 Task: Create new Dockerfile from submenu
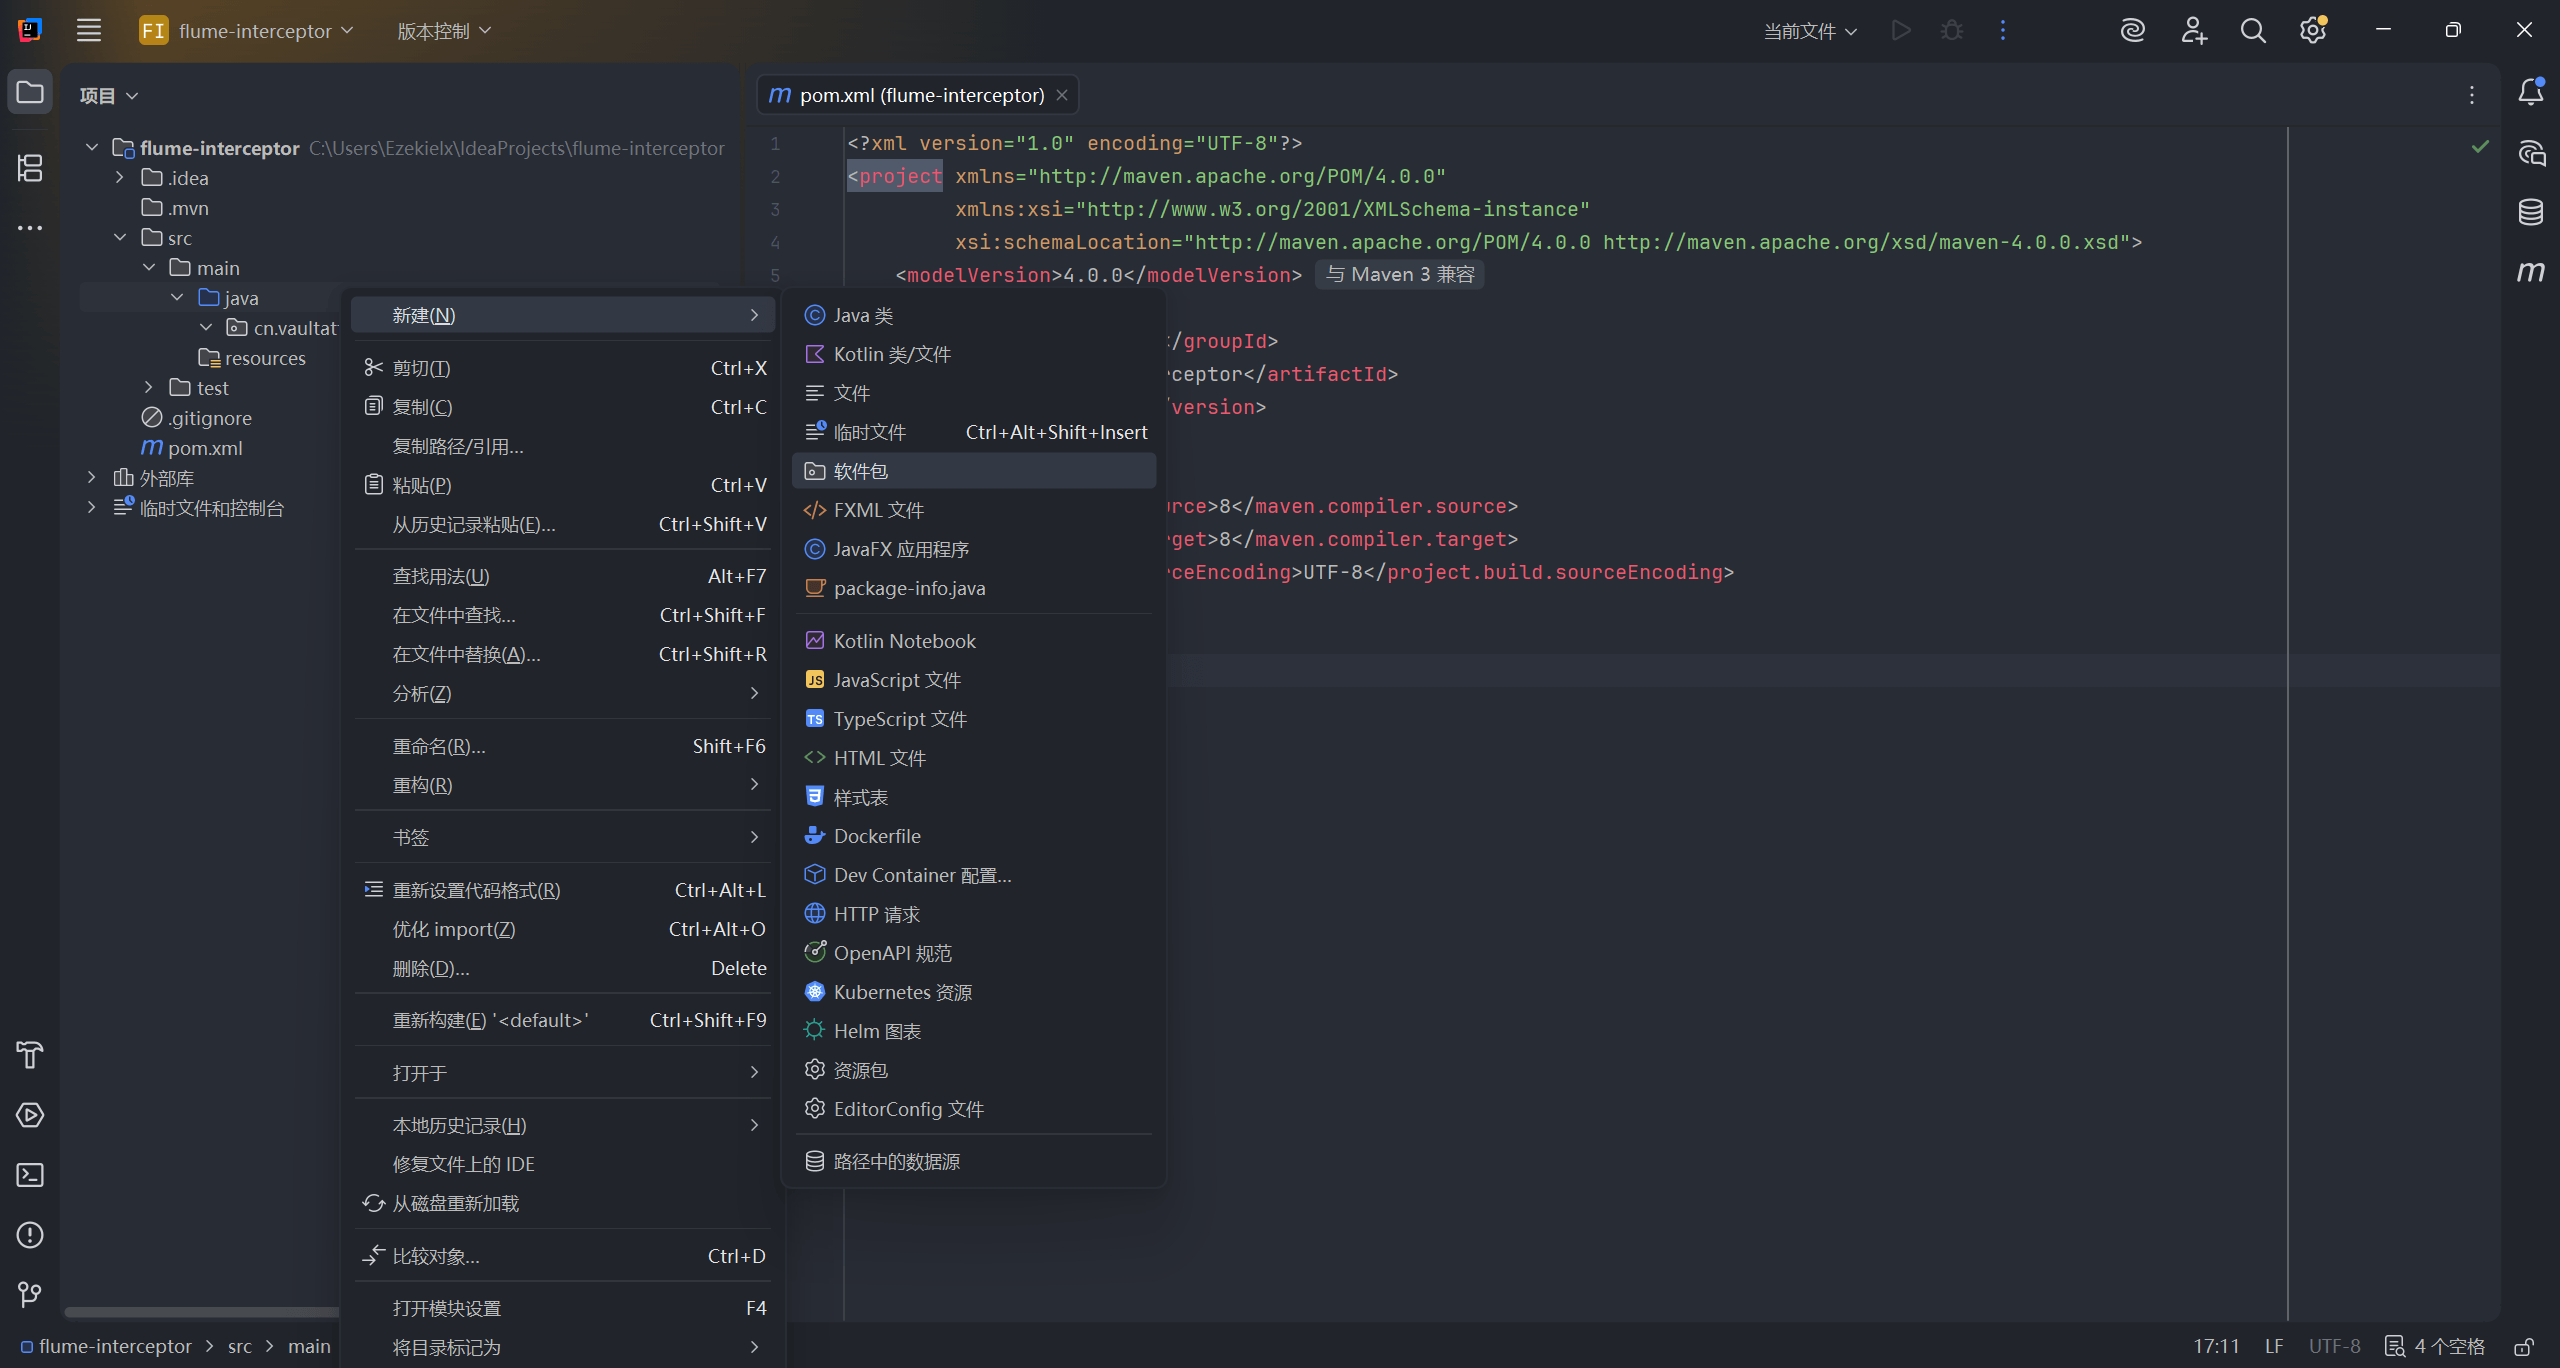[x=974, y=836]
